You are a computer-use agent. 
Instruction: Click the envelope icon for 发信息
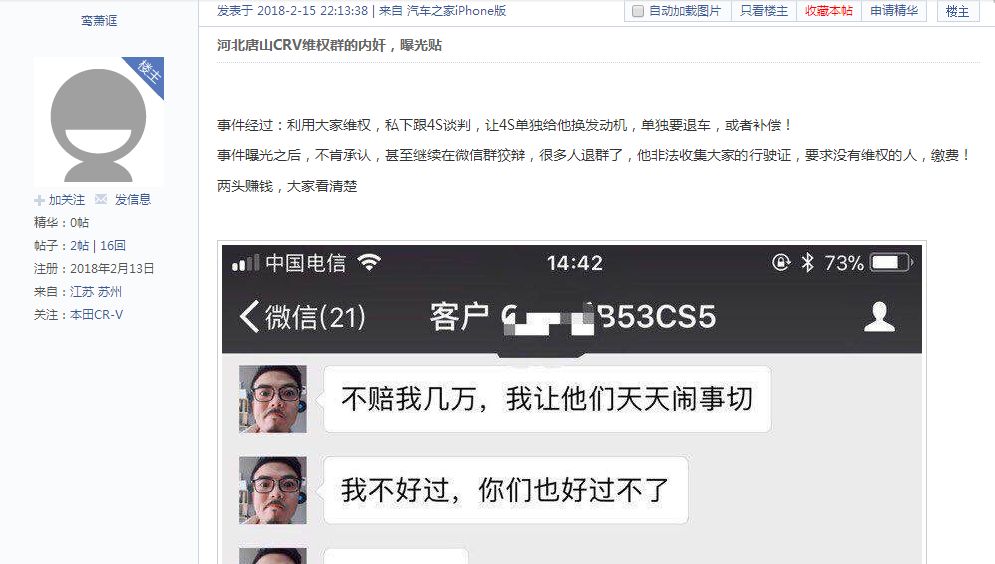tap(101, 199)
